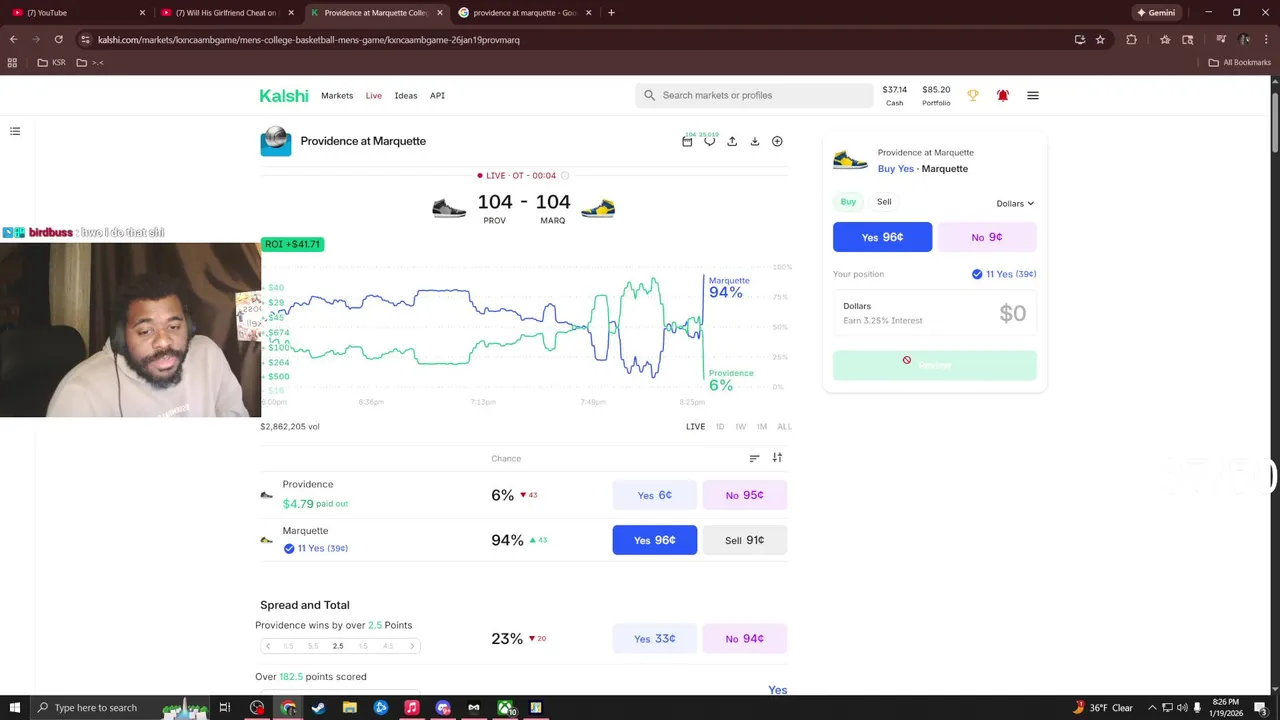The width and height of the screenshot is (1280, 720).
Task: View the $37.14 Cash balance
Action: click(x=894, y=96)
